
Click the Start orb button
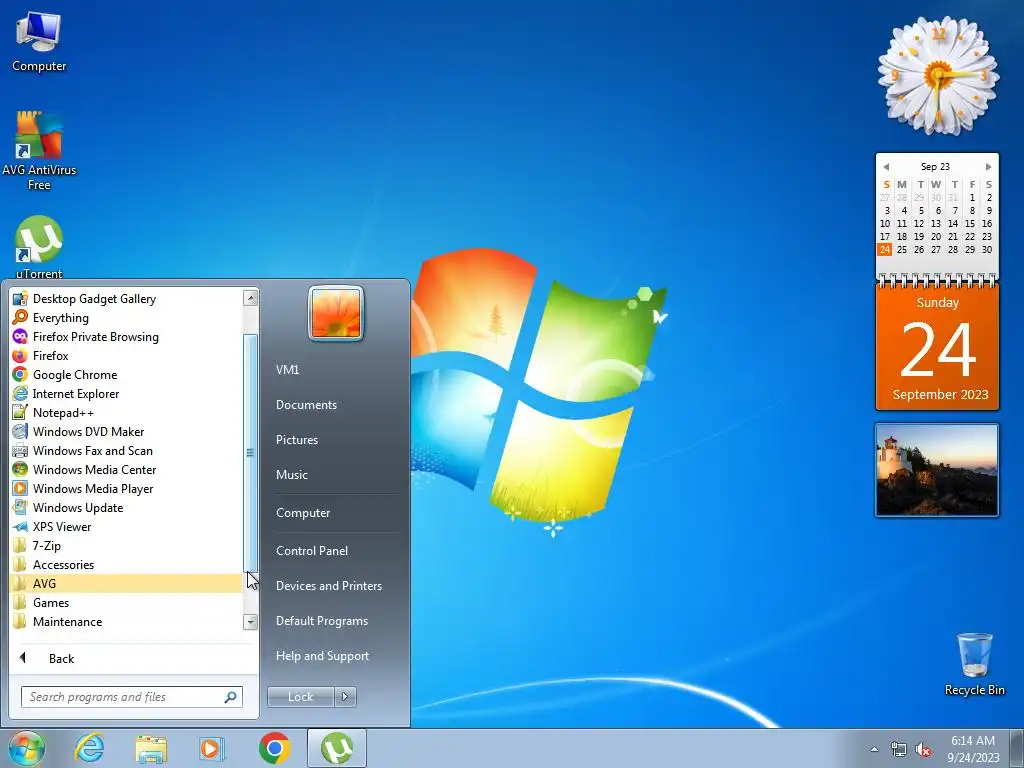27,748
